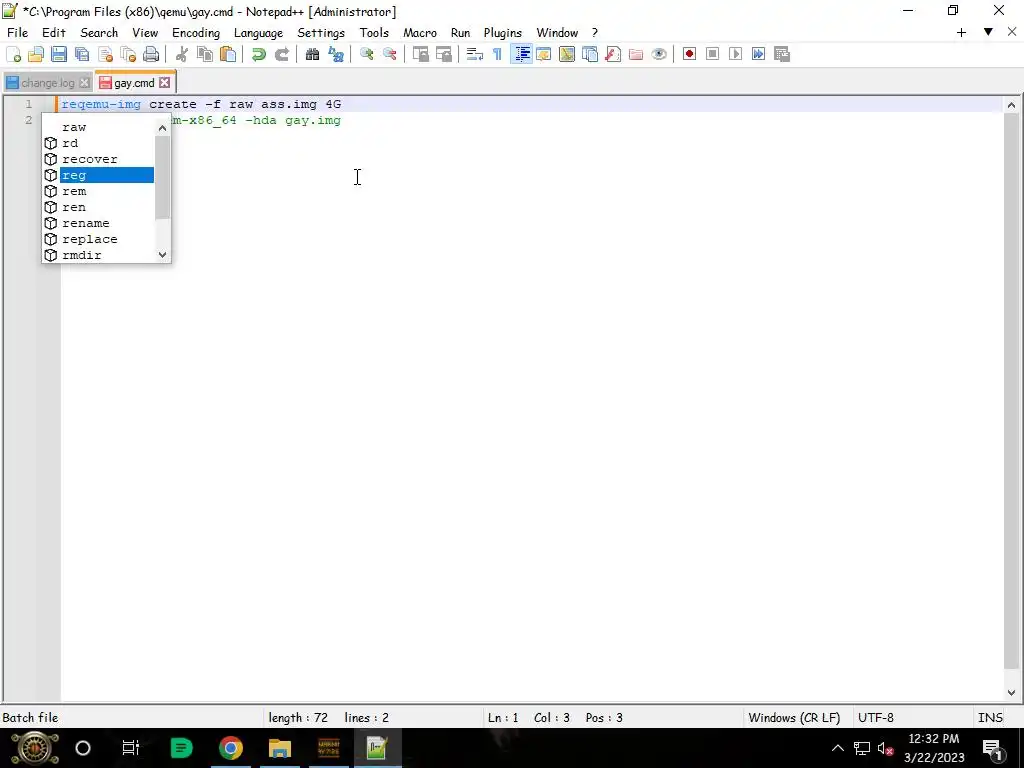1024x768 pixels.
Task: Open the notification center icon
Action: click(x=992, y=748)
